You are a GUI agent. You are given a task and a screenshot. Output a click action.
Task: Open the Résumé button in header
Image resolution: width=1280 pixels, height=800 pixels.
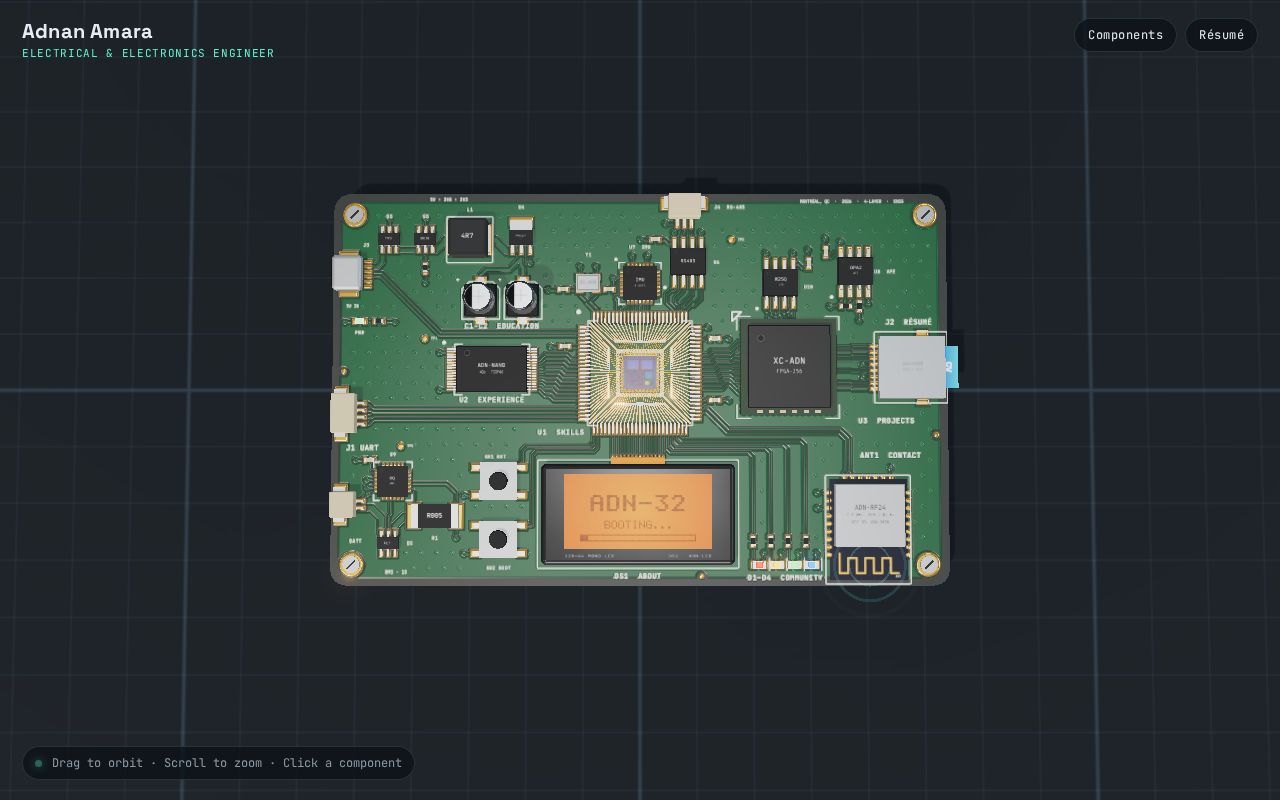pos(1221,35)
